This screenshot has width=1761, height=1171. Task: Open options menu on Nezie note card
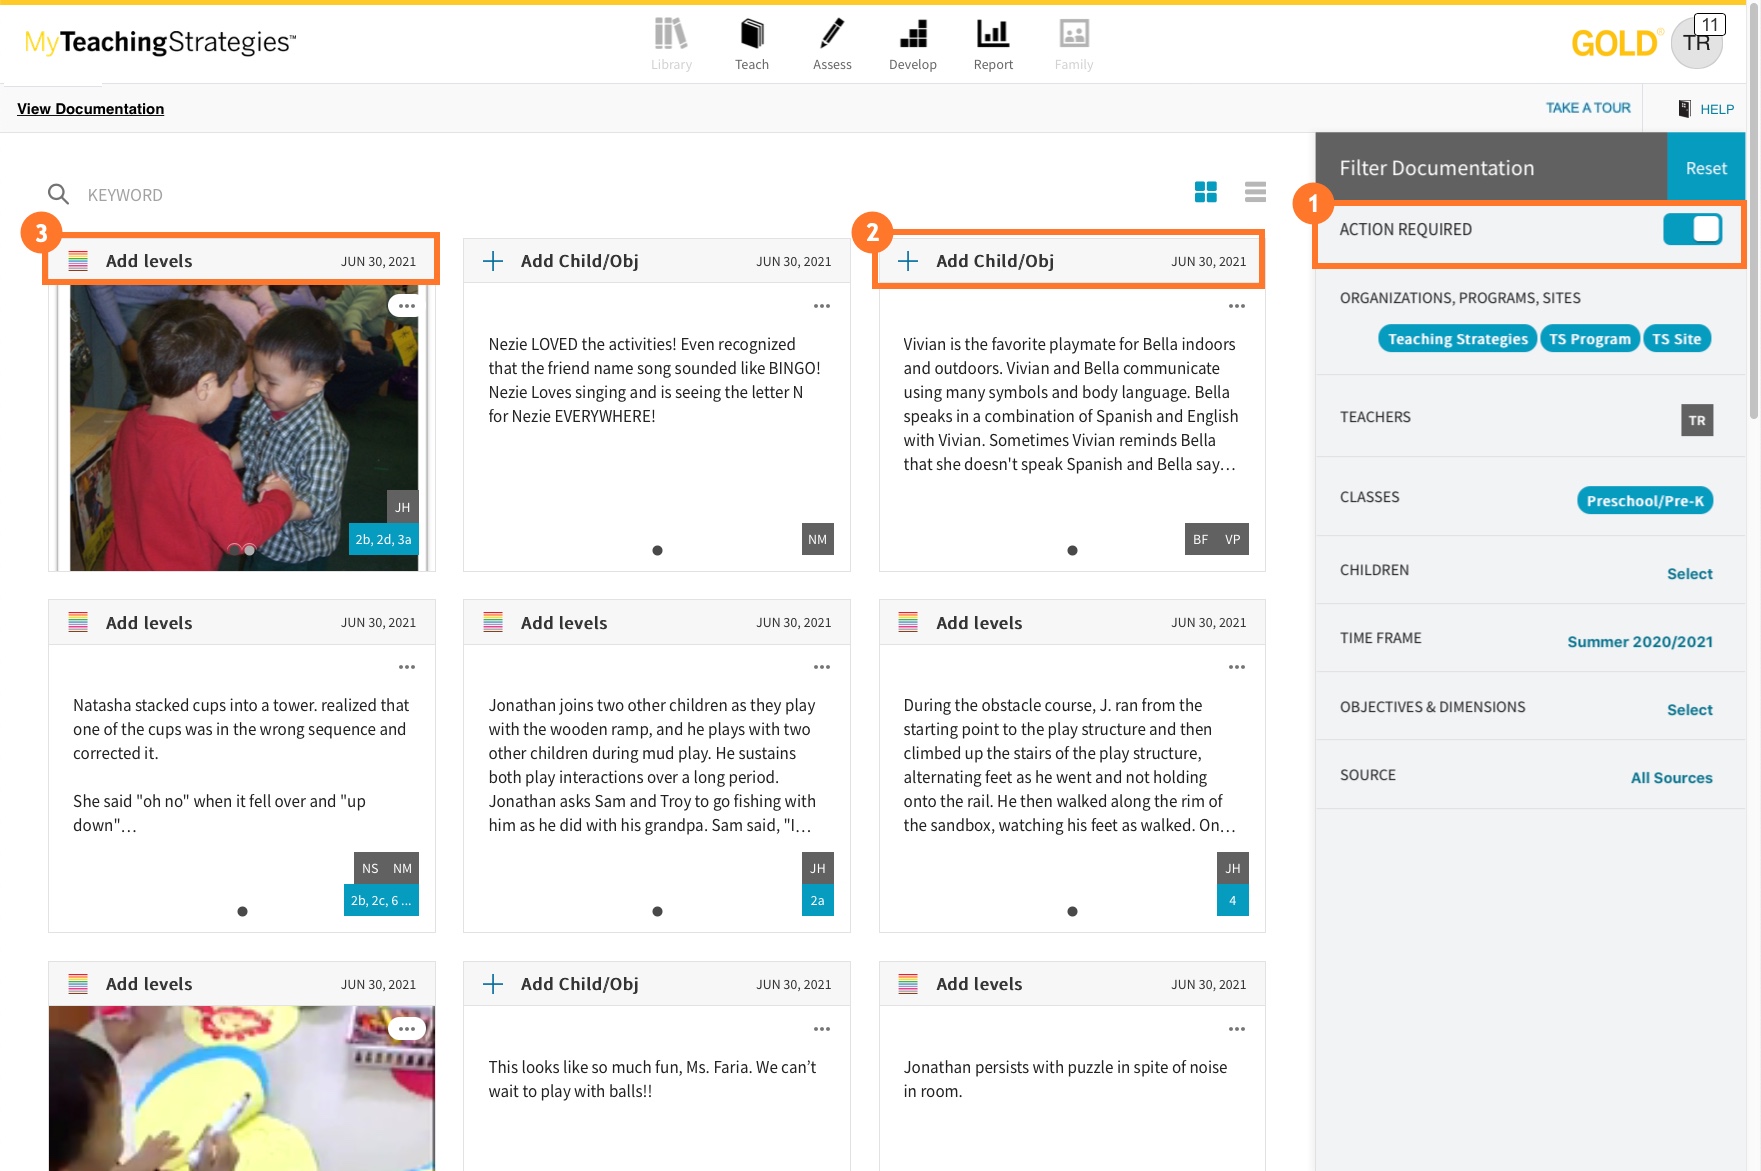click(822, 306)
